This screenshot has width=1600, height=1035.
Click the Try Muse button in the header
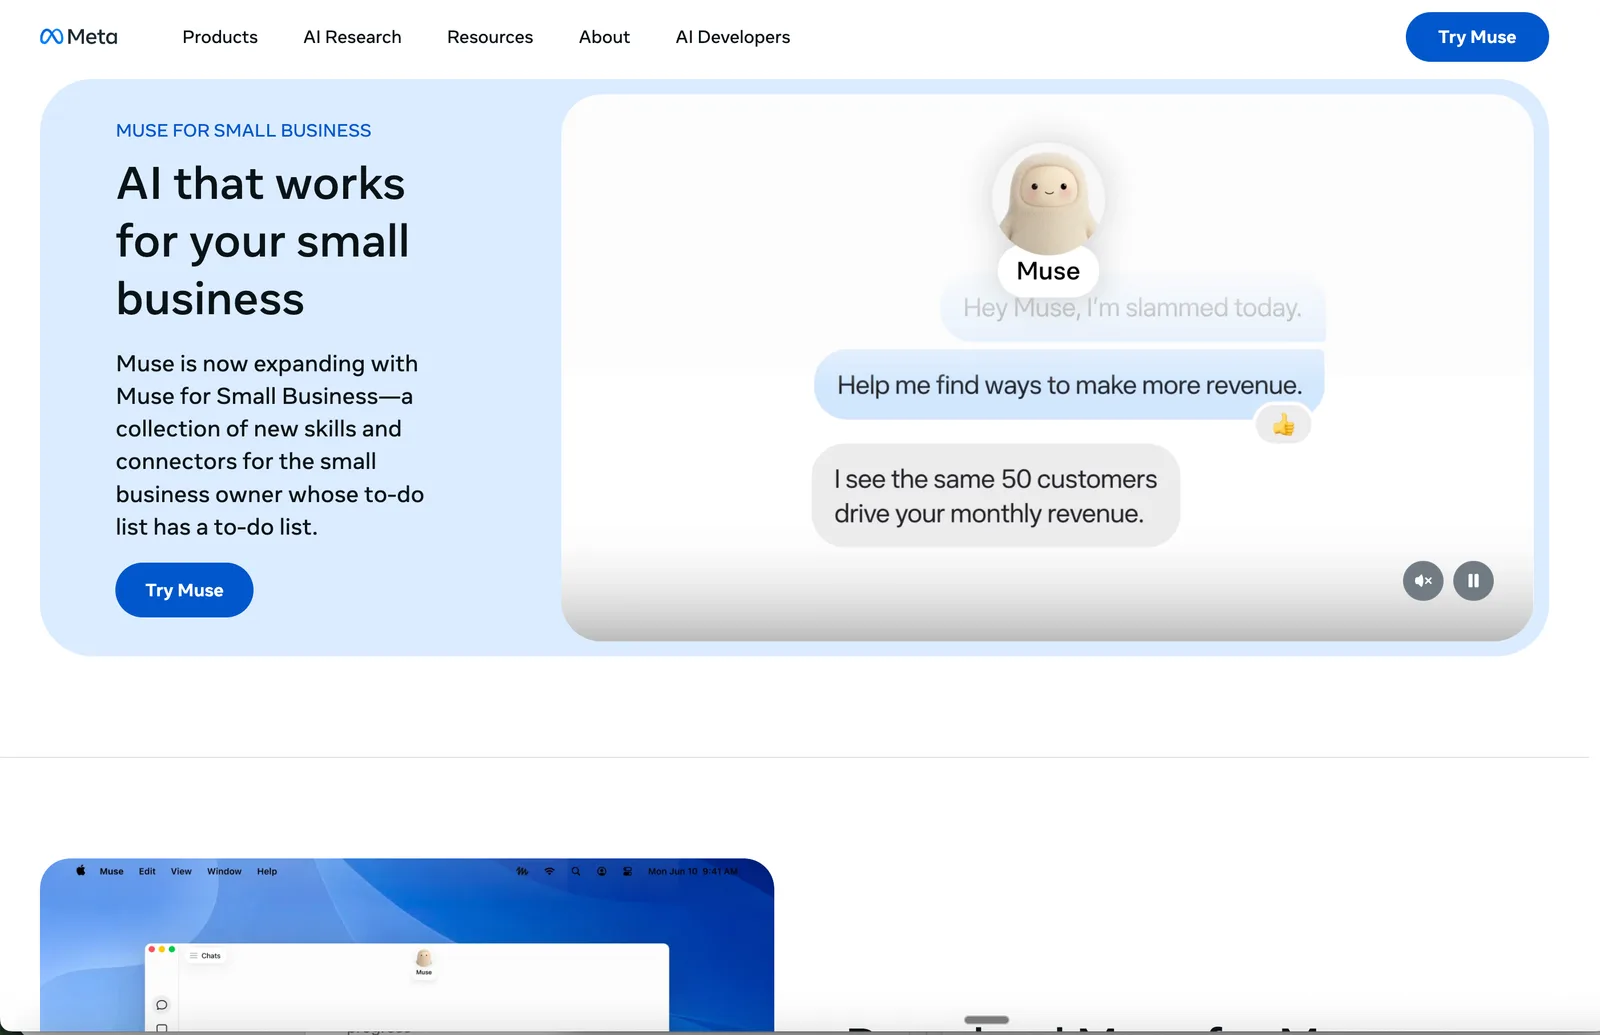1477,37
